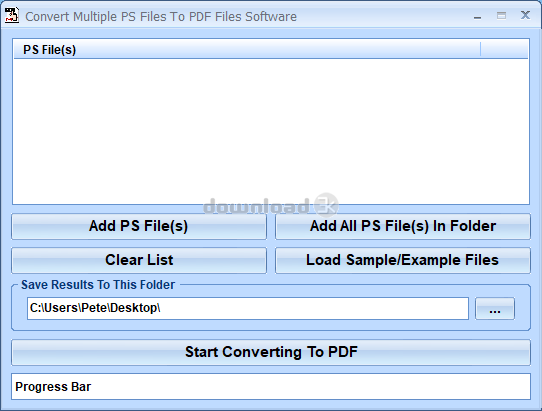Sort by the PS File(s) column header
The width and height of the screenshot is (542, 411).
[247, 49]
